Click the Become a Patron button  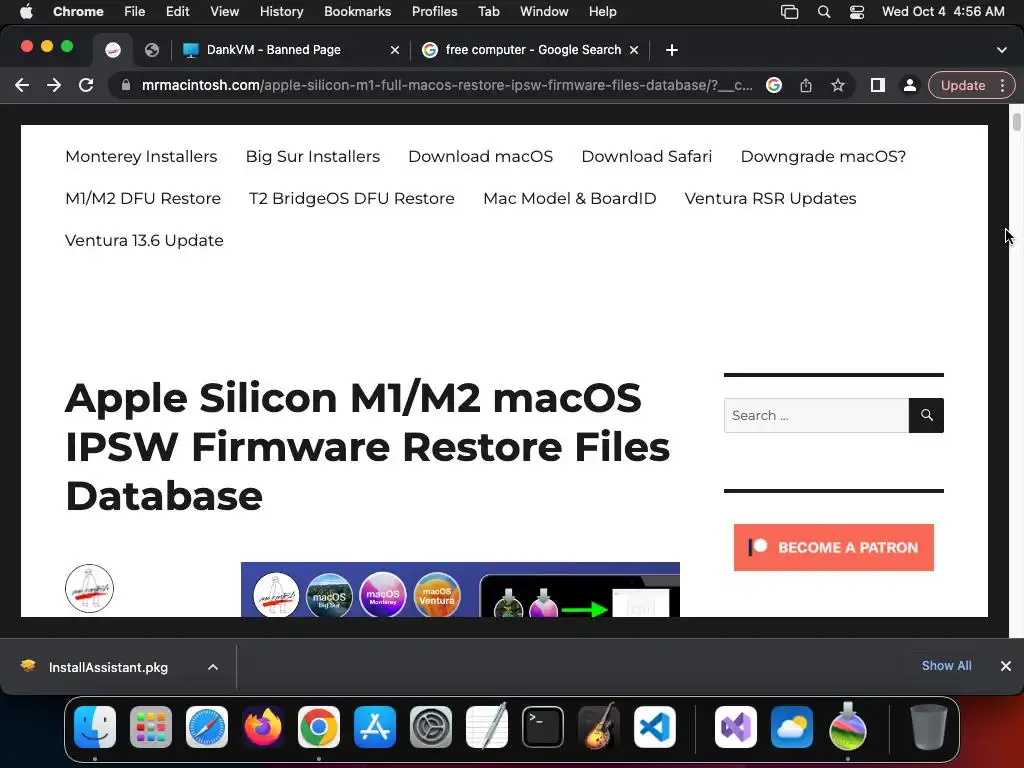coord(833,547)
